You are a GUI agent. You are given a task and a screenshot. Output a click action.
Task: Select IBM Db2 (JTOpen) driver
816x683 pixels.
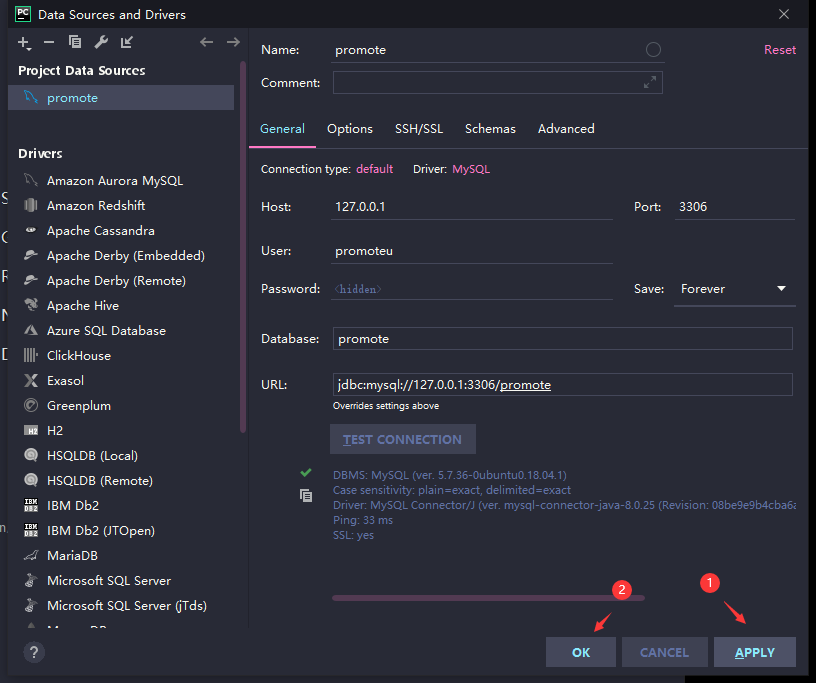pos(100,530)
